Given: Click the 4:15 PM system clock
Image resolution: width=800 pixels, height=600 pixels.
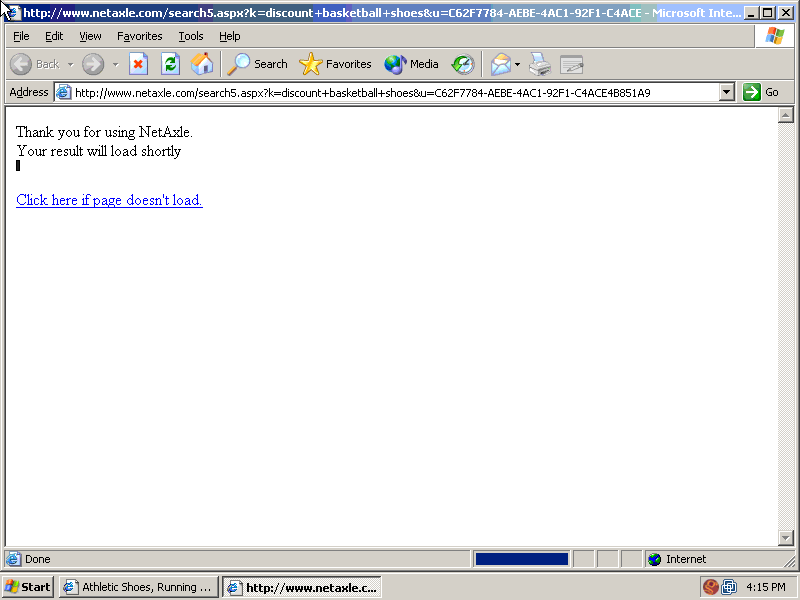Looking at the screenshot, I should [765, 587].
